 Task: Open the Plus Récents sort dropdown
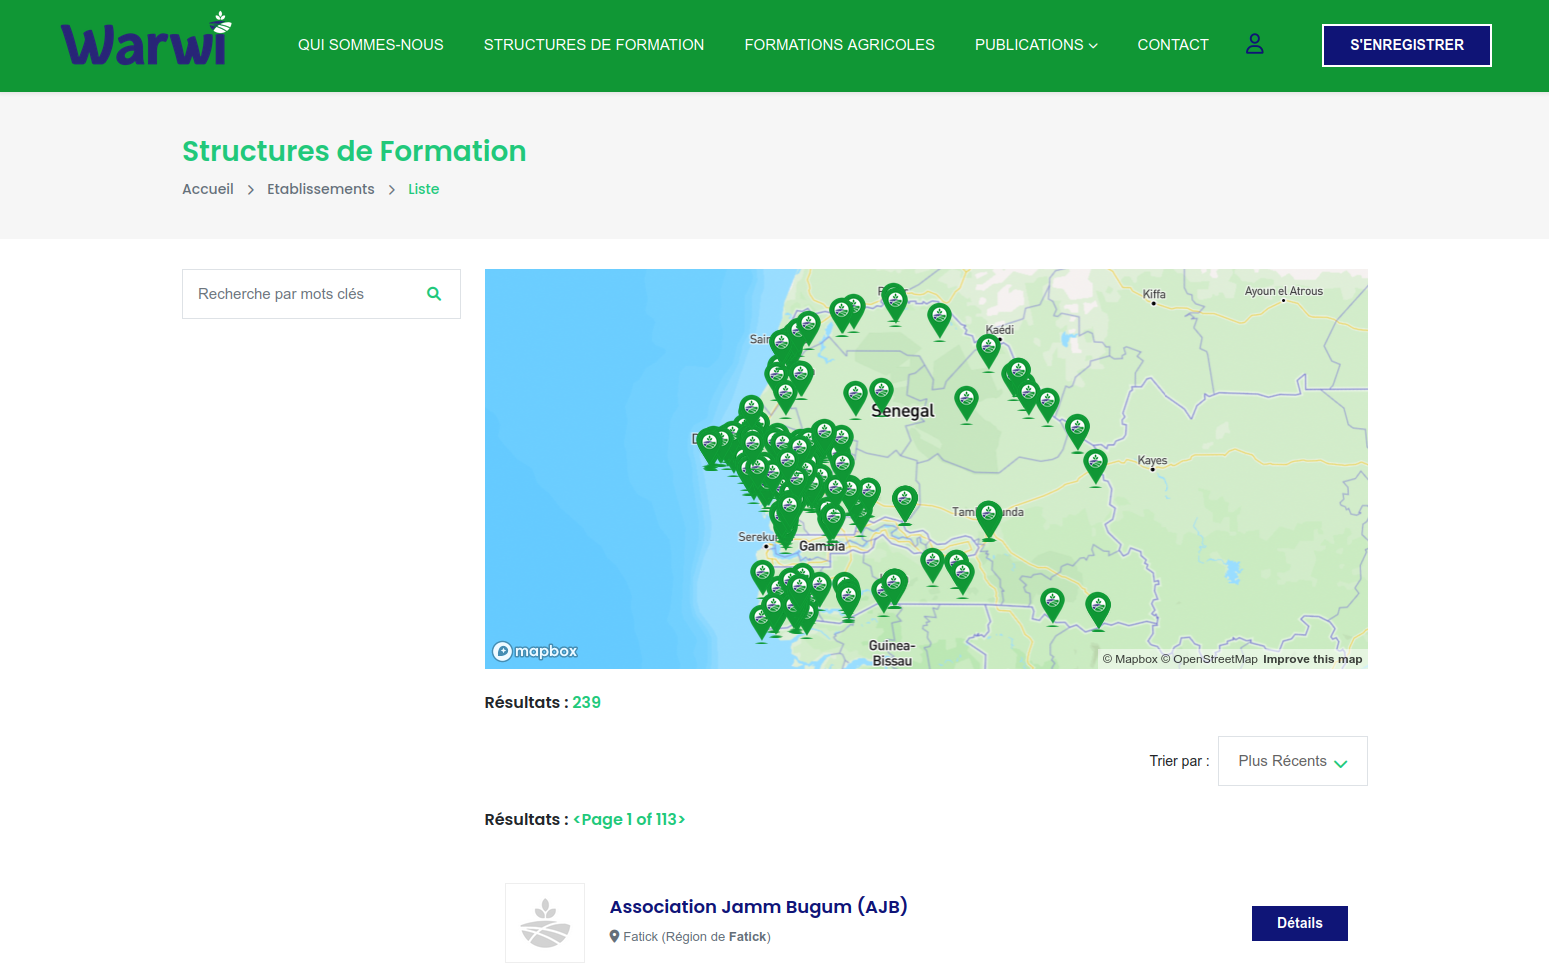[1292, 761]
